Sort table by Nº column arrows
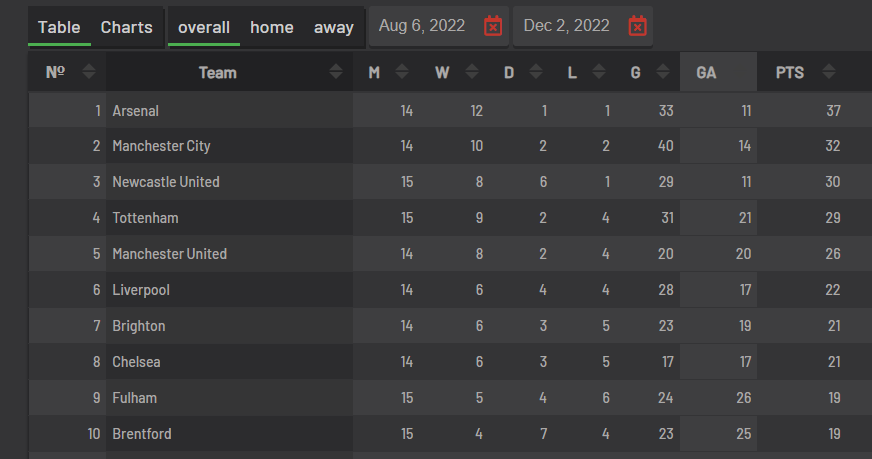The image size is (872, 459). [89, 72]
